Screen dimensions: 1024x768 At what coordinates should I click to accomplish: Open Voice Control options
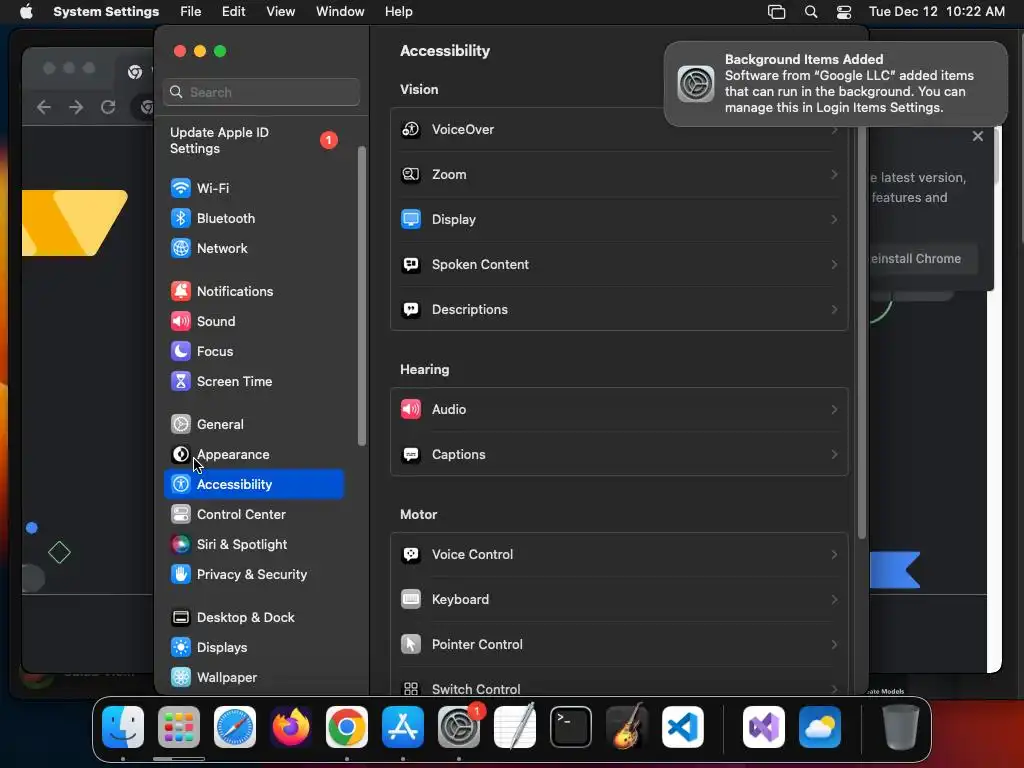coord(619,554)
